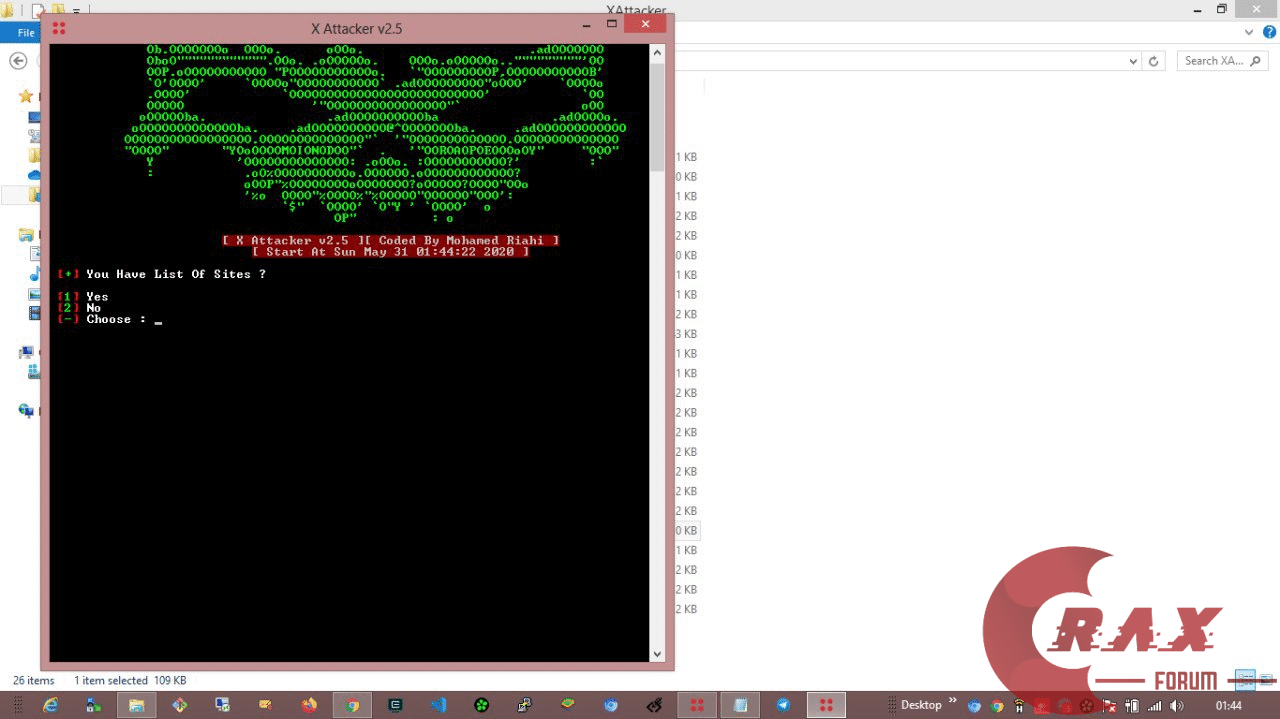Switch Explorer to Details view icon
Viewport: 1280px width, 719px height.
1245,680
